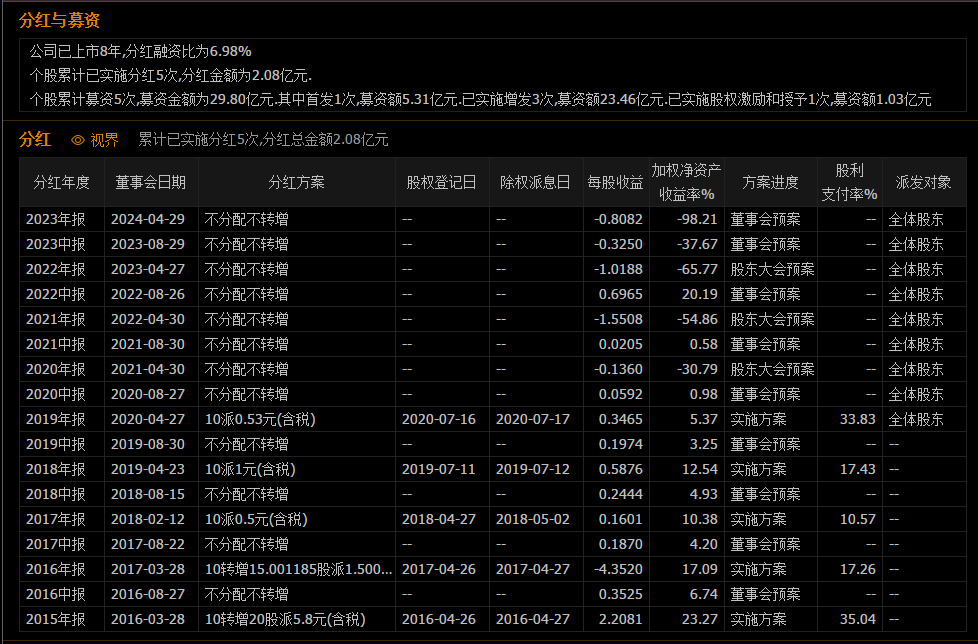Click 股东大会预案 in the 2022年报 row
This screenshot has height=644, width=978.
click(772, 269)
